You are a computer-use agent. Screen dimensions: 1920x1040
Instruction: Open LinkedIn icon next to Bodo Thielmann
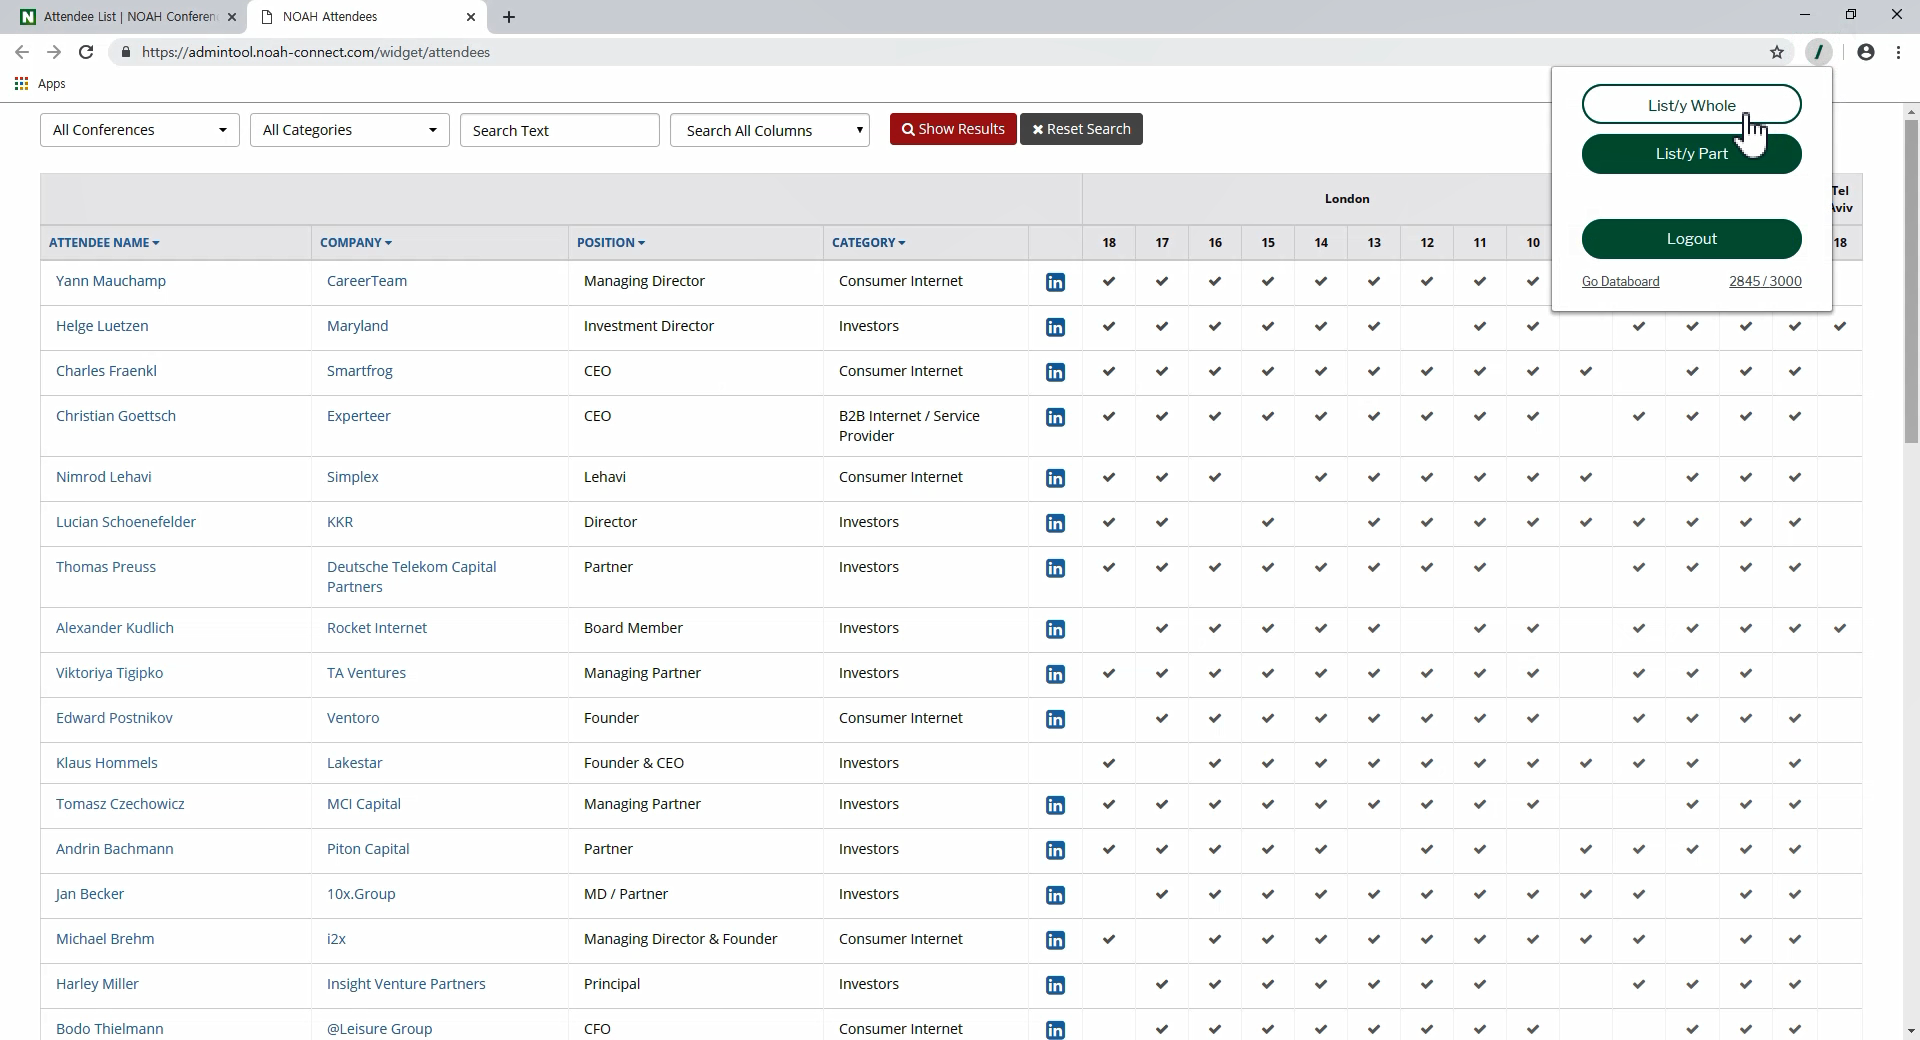point(1055,1030)
